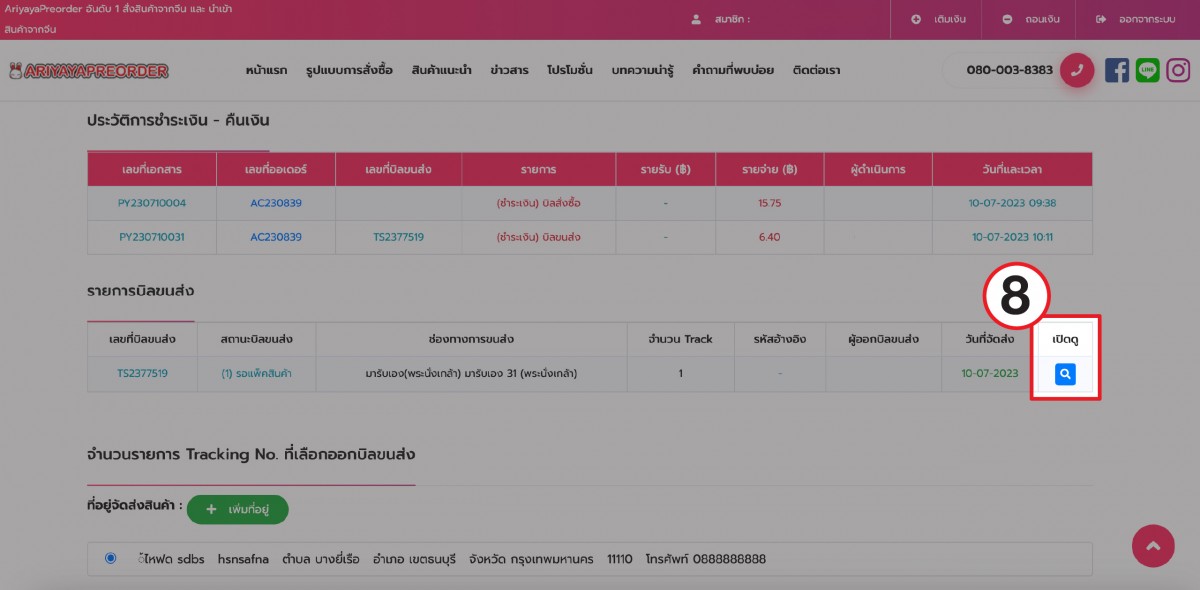Click the red phone call icon
The height and width of the screenshot is (590, 1200).
pyautogui.click(x=1077, y=70)
